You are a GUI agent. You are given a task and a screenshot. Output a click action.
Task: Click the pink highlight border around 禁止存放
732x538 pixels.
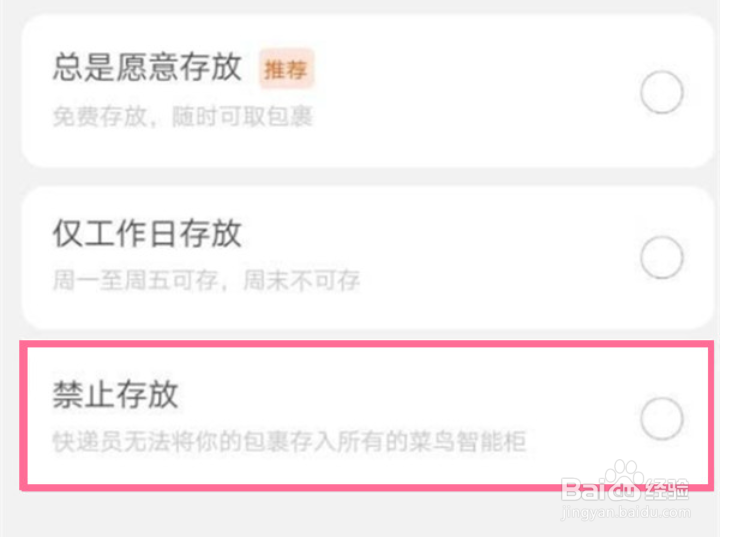tap(366, 344)
